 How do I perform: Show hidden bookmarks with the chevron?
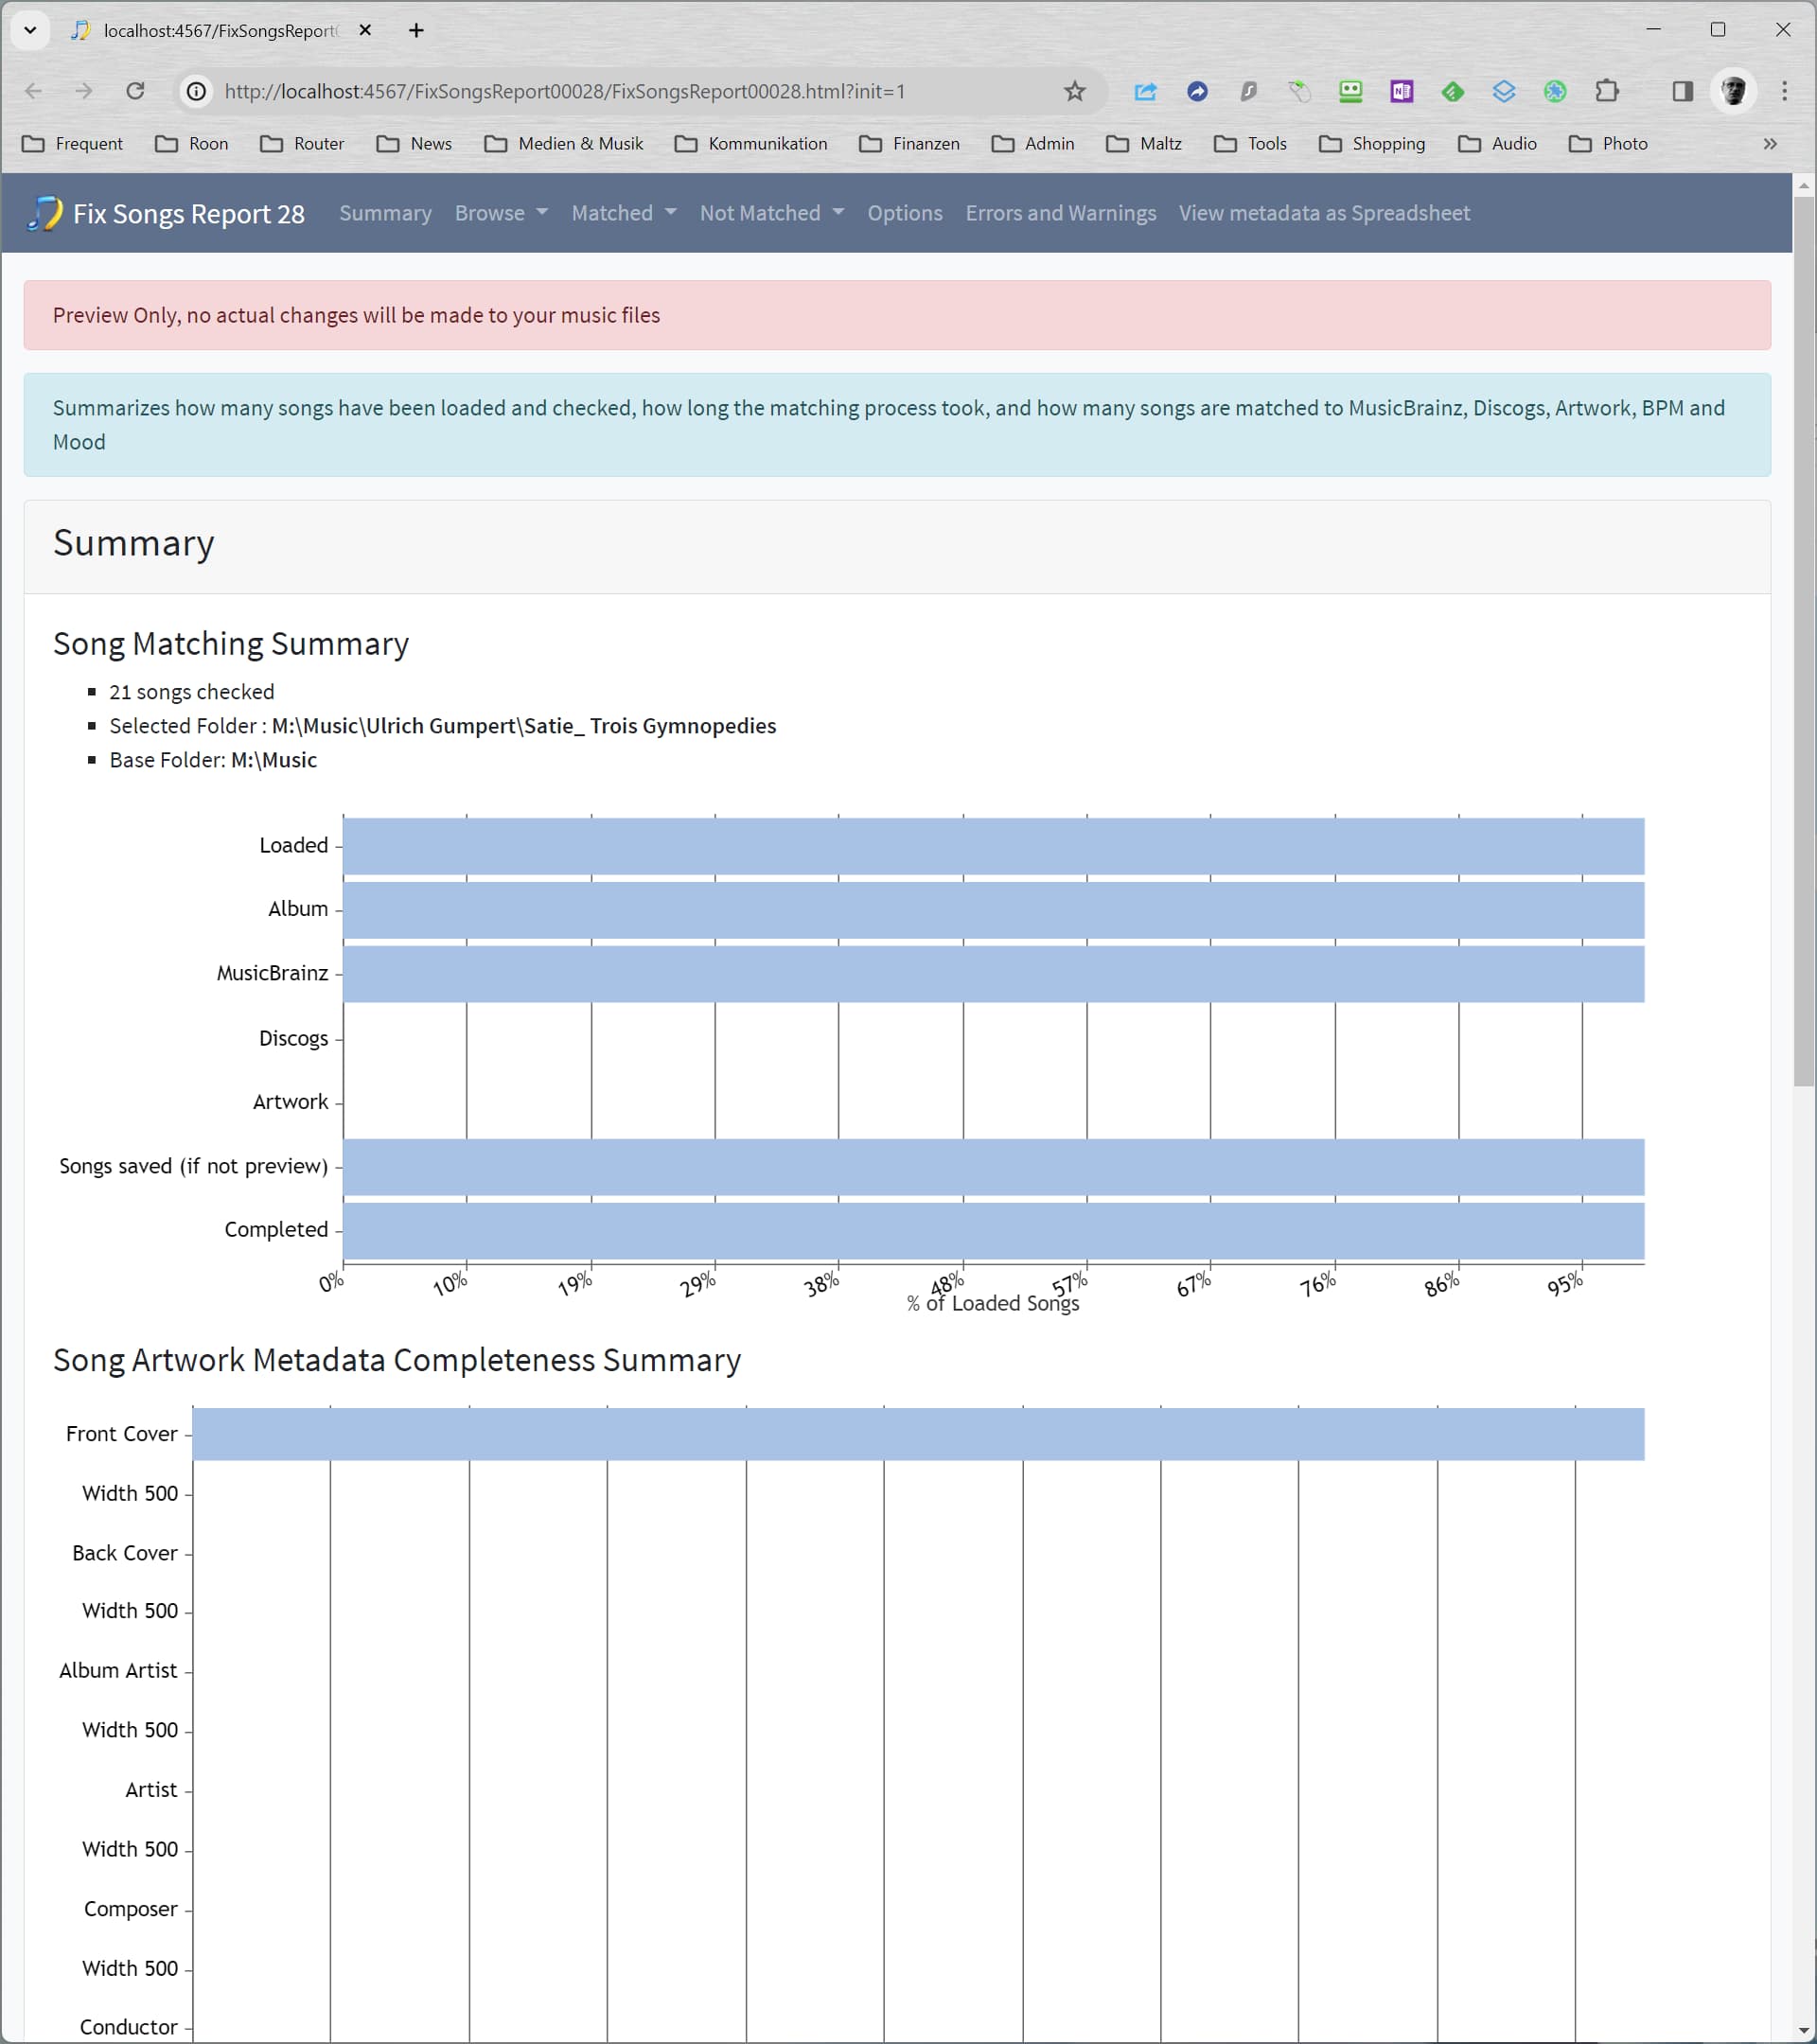pyautogui.click(x=1769, y=144)
